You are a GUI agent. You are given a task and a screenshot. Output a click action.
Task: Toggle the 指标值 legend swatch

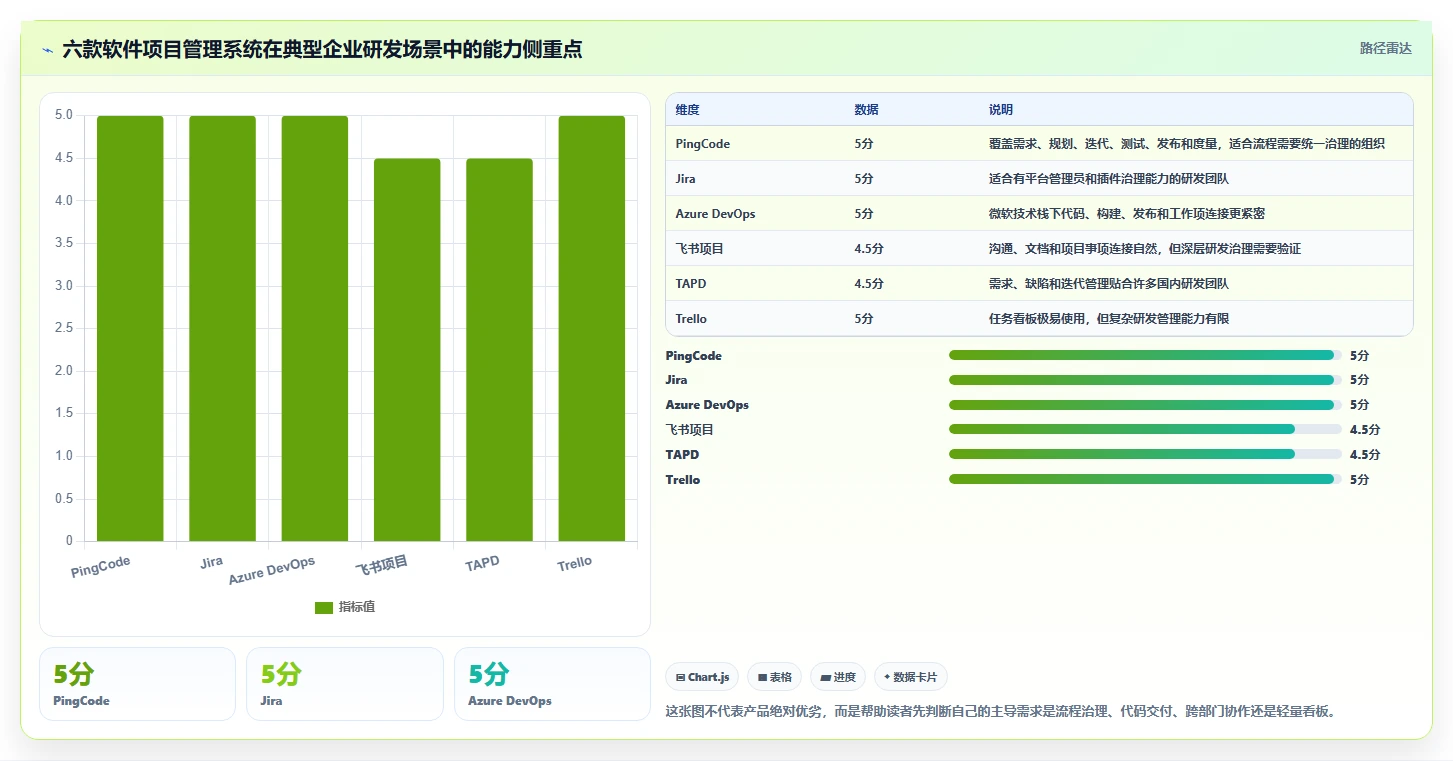click(324, 607)
